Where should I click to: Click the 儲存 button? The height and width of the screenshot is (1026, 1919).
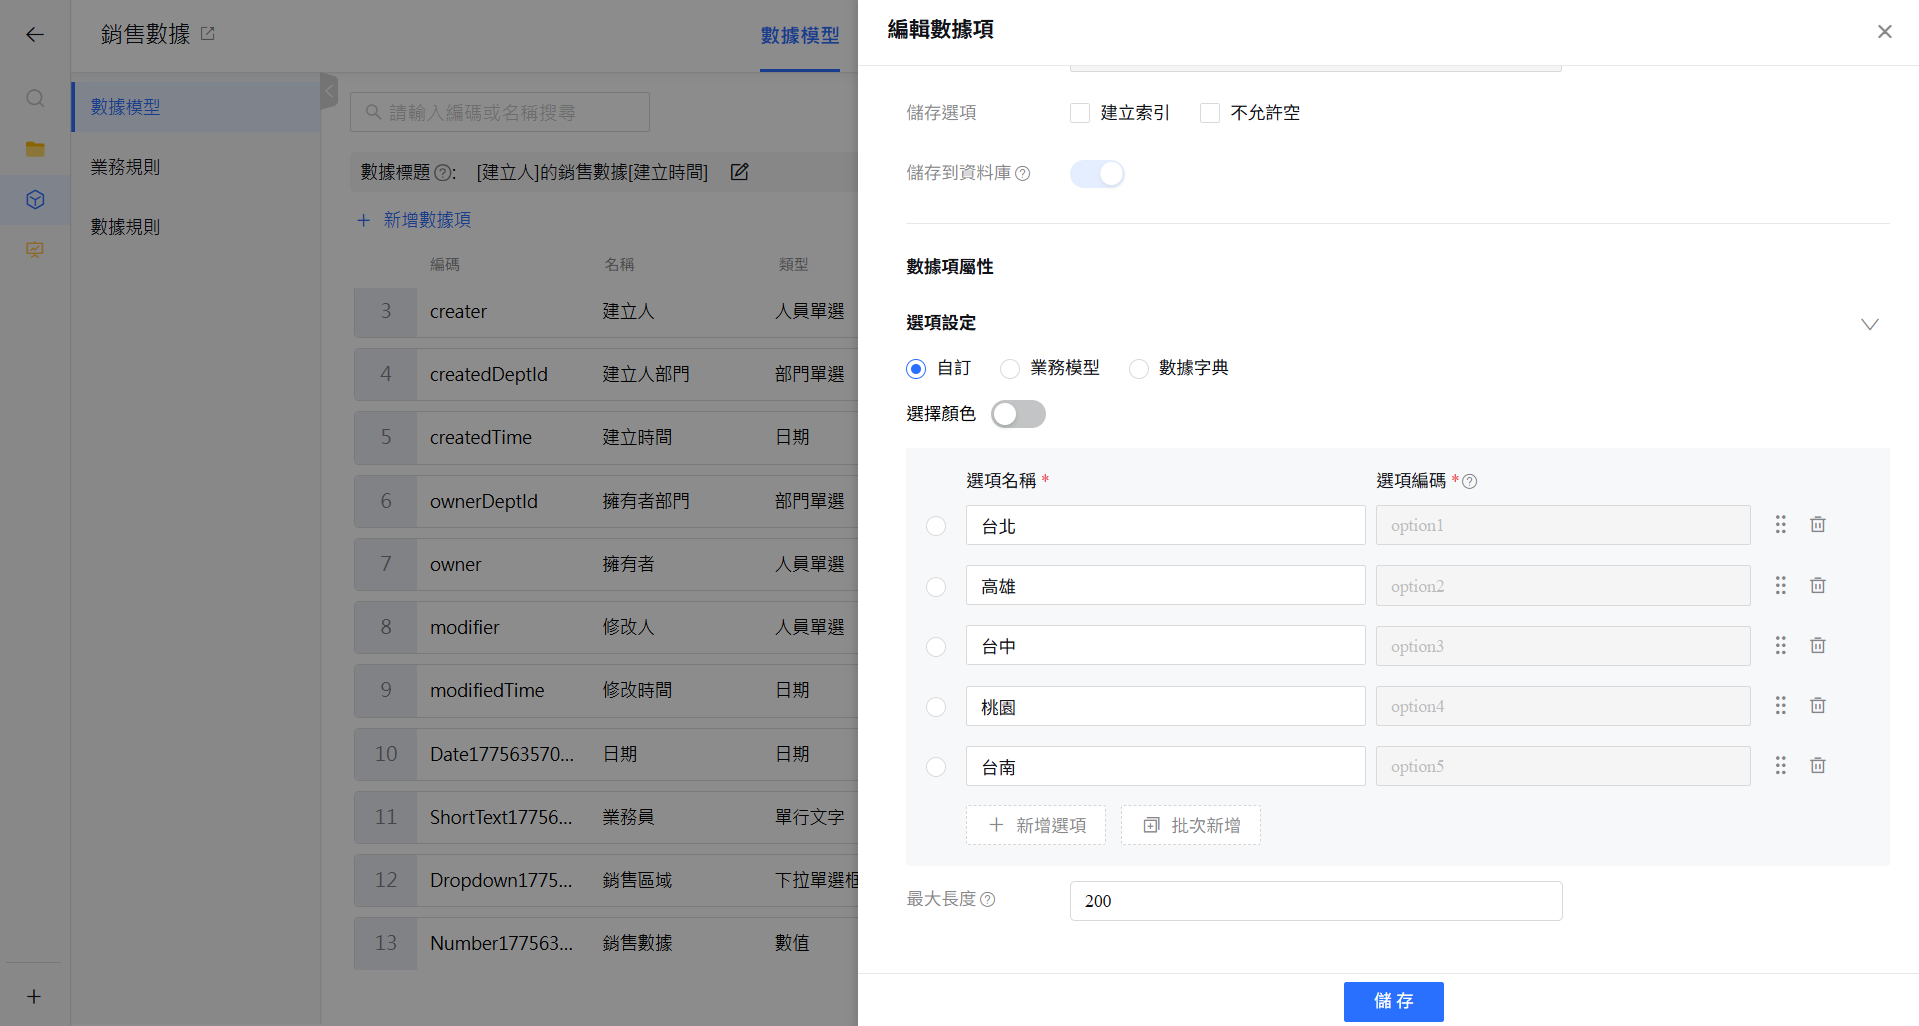click(1393, 1001)
